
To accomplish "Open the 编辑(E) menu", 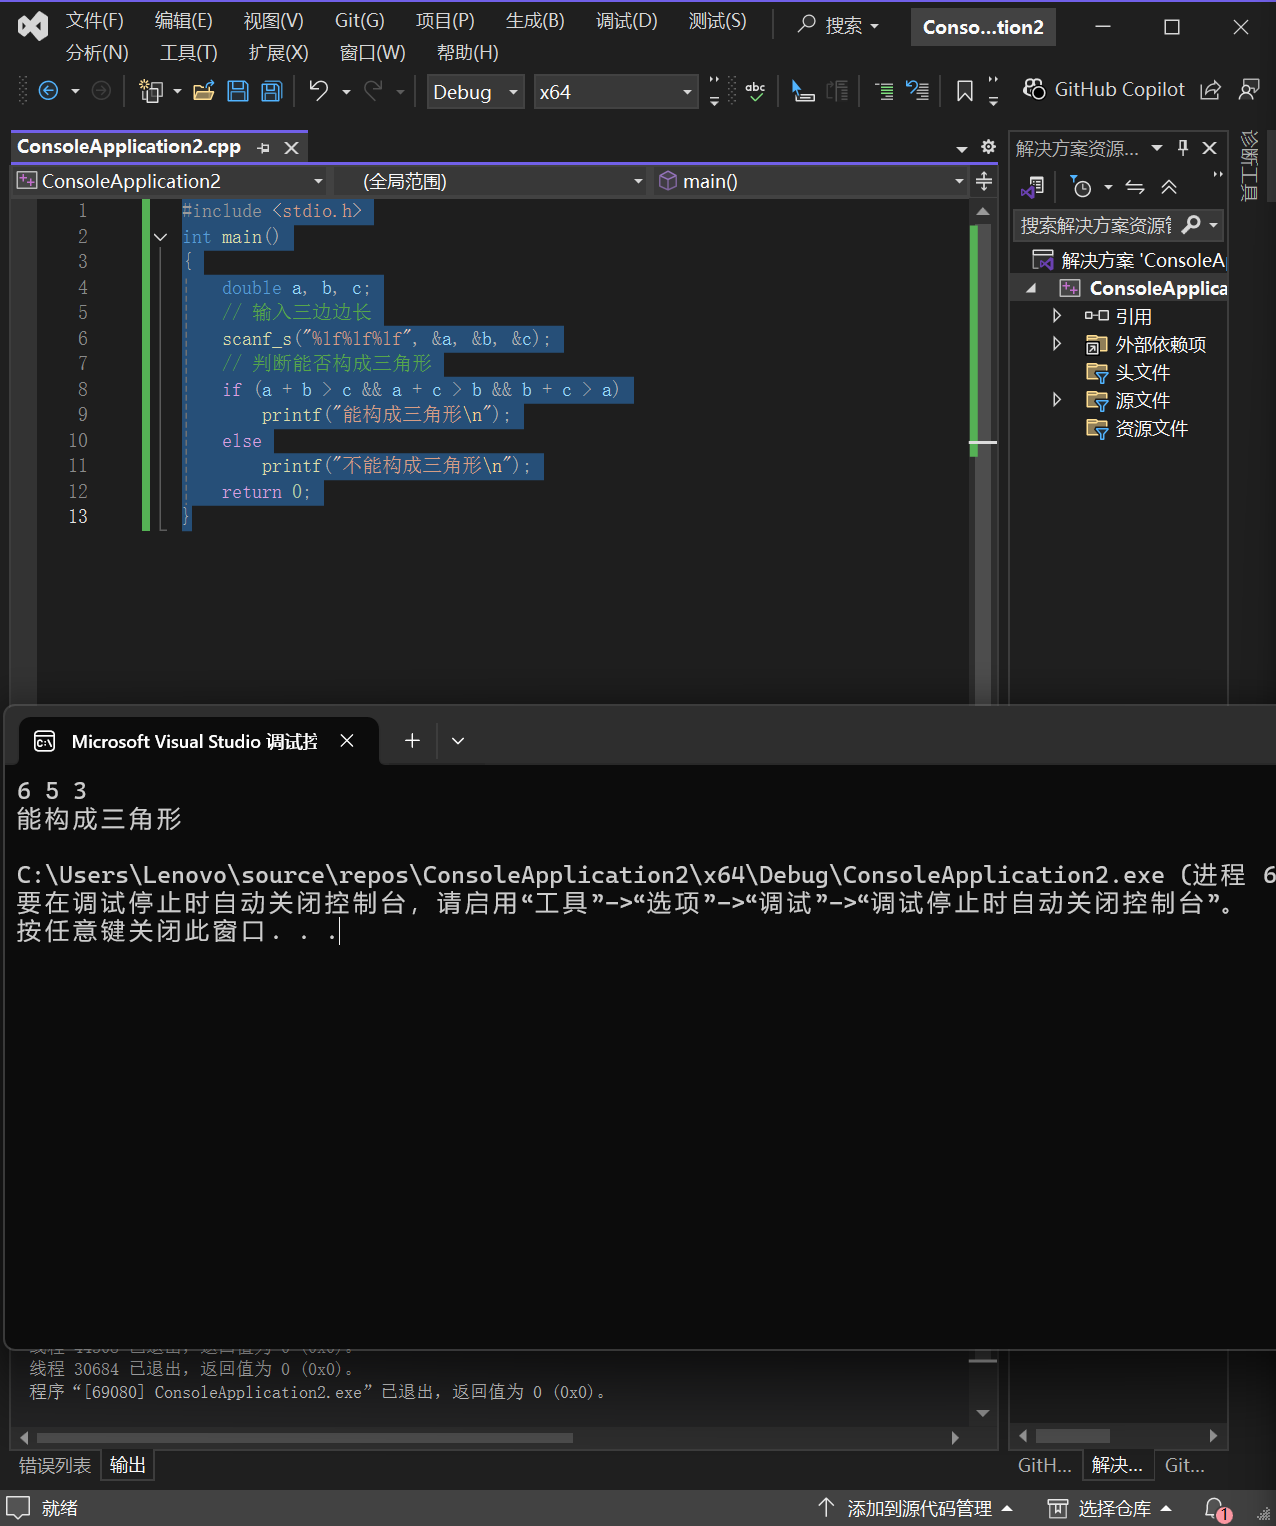I will pos(184,20).
